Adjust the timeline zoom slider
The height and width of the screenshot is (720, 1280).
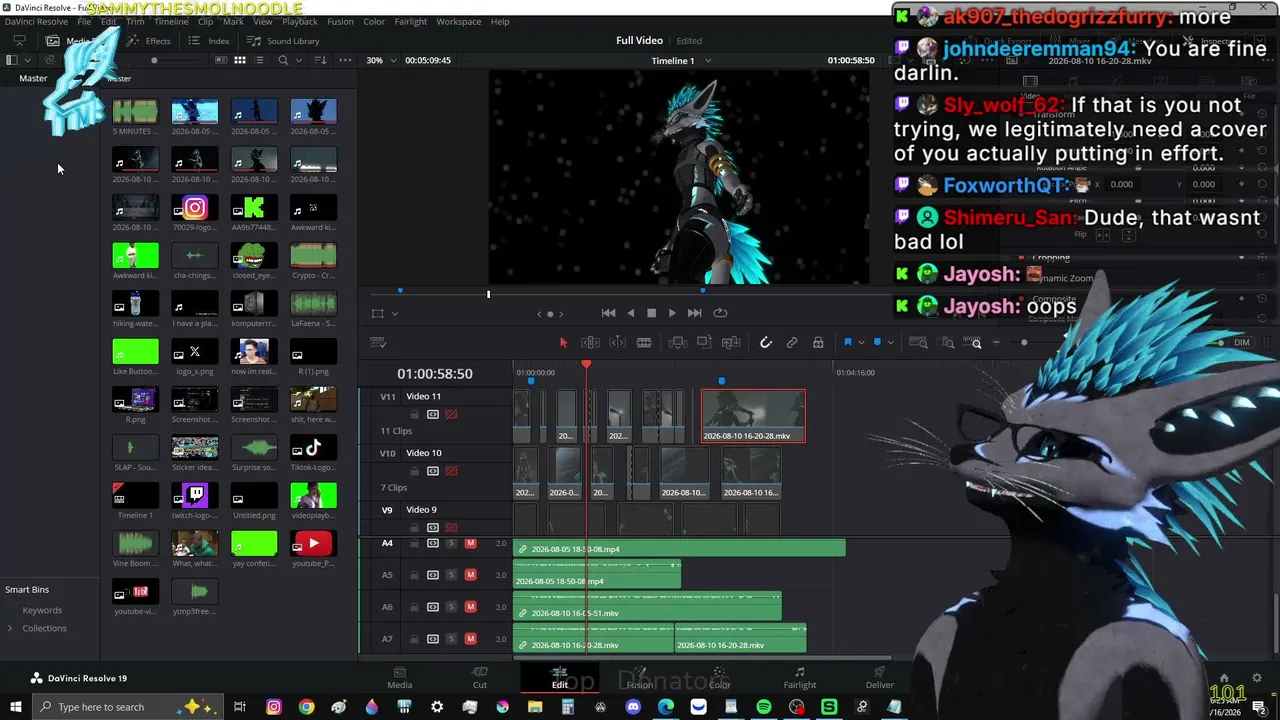tap(1024, 342)
